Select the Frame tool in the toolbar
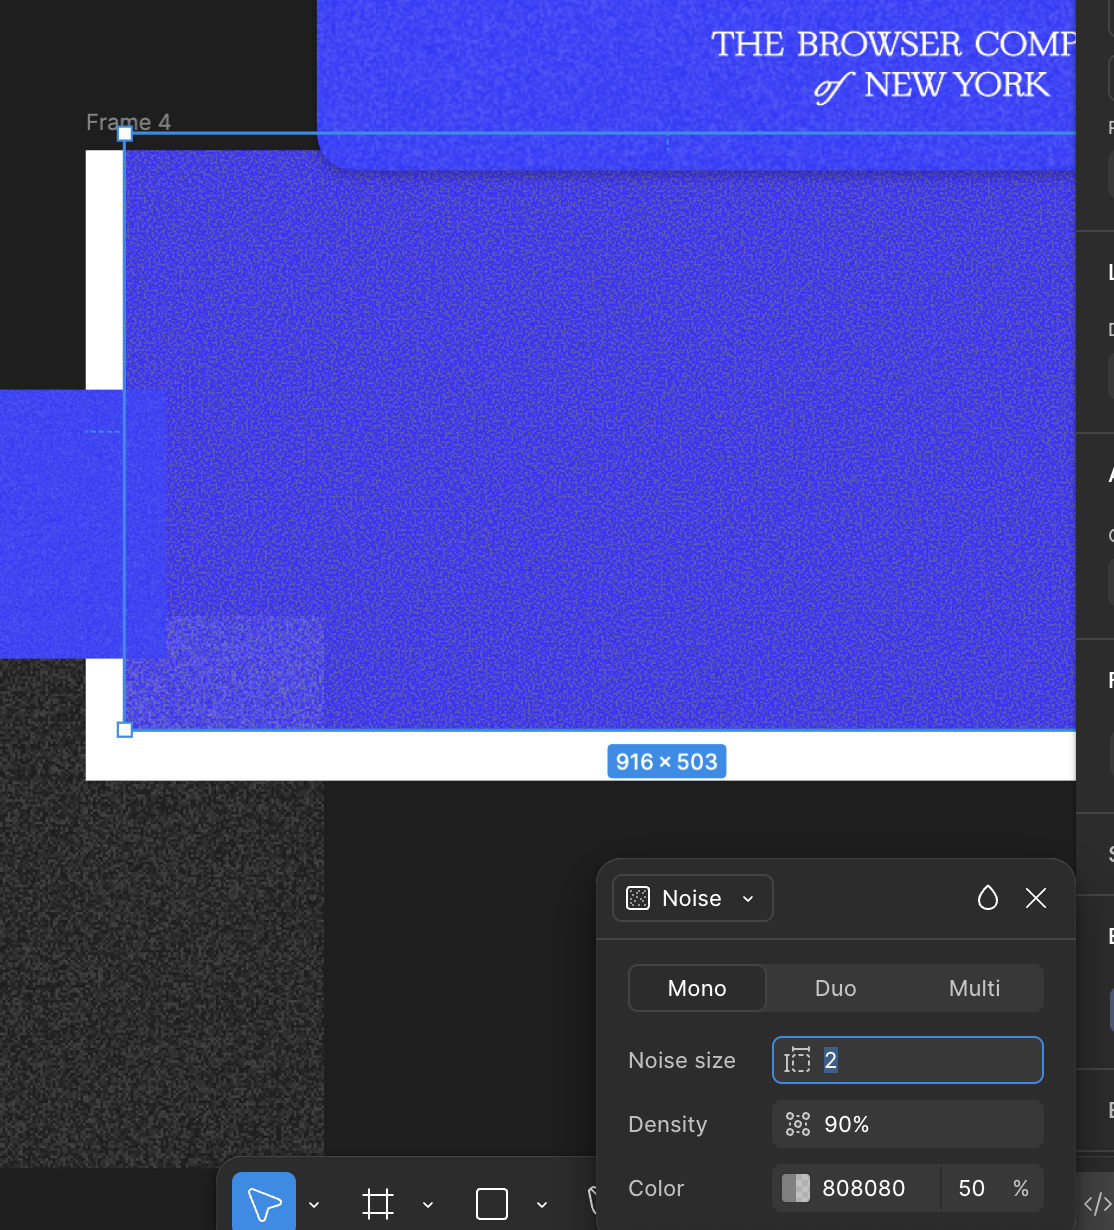This screenshot has width=1114, height=1230. point(378,1203)
